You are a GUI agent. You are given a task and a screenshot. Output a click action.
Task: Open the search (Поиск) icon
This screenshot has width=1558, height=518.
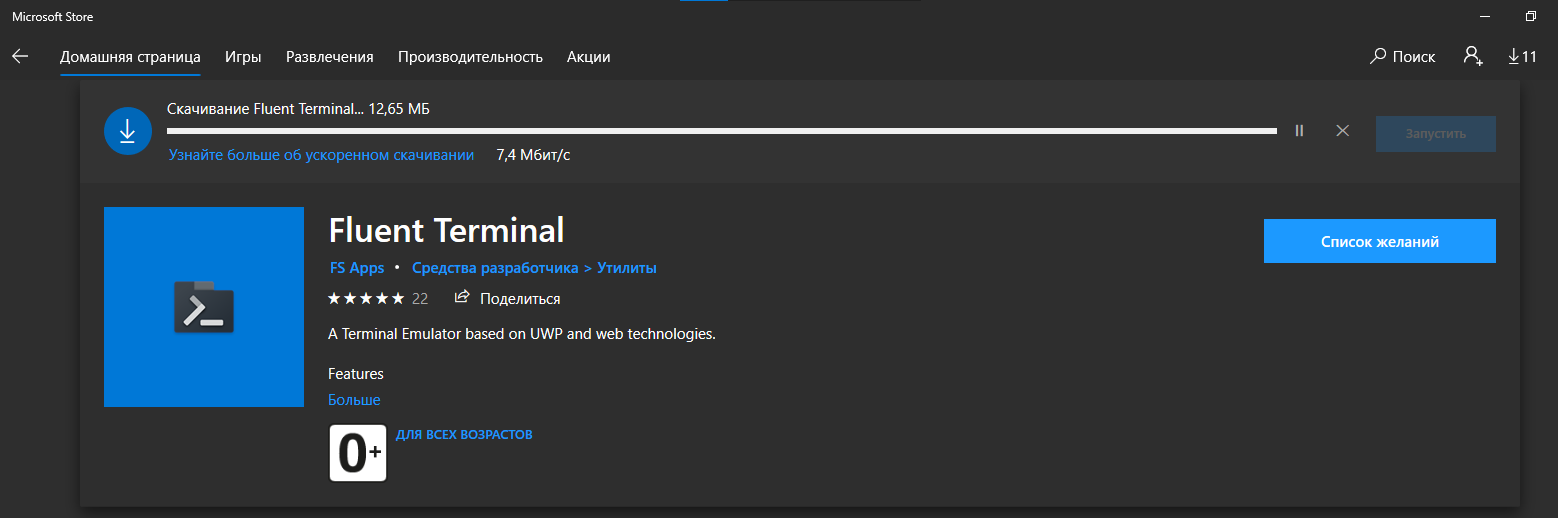pyautogui.click(x=1379, y=57)
